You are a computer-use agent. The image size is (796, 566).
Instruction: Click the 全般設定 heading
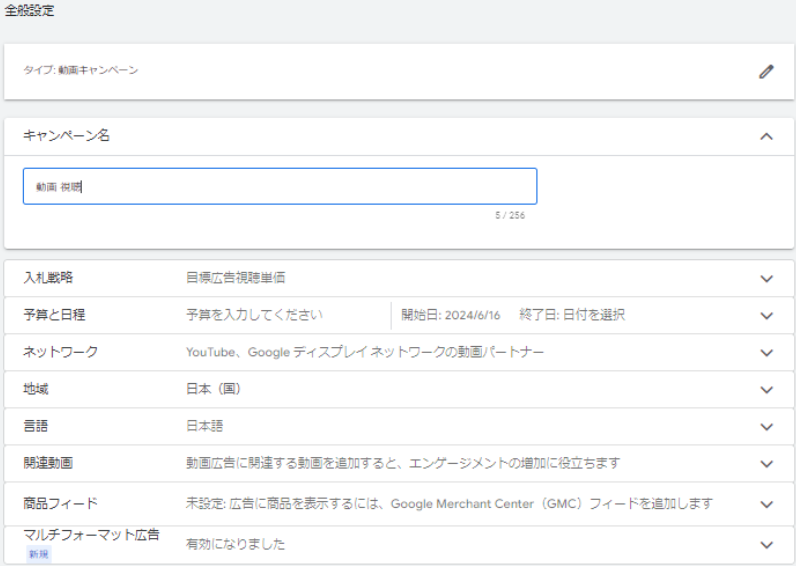[29, 10]
